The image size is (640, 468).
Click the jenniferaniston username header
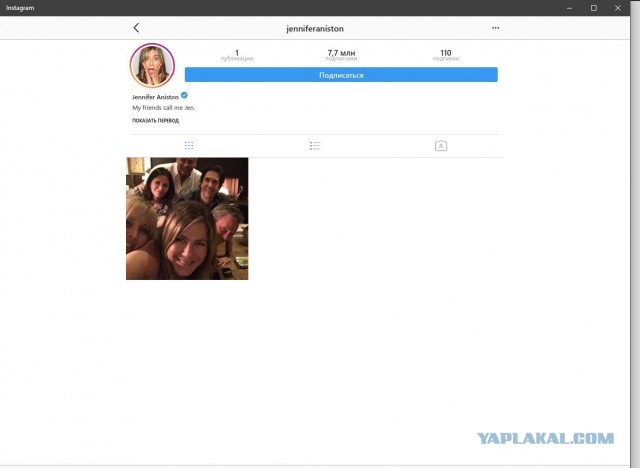315,29
